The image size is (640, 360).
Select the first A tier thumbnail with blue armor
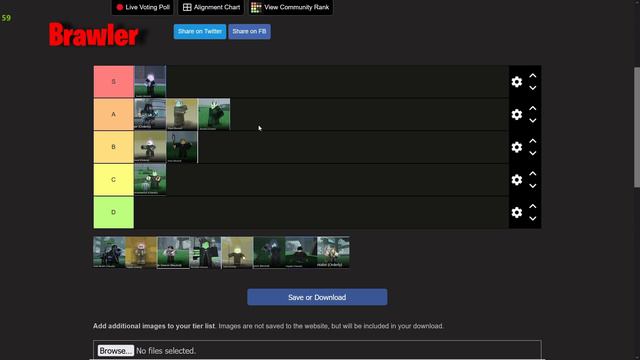150,114
